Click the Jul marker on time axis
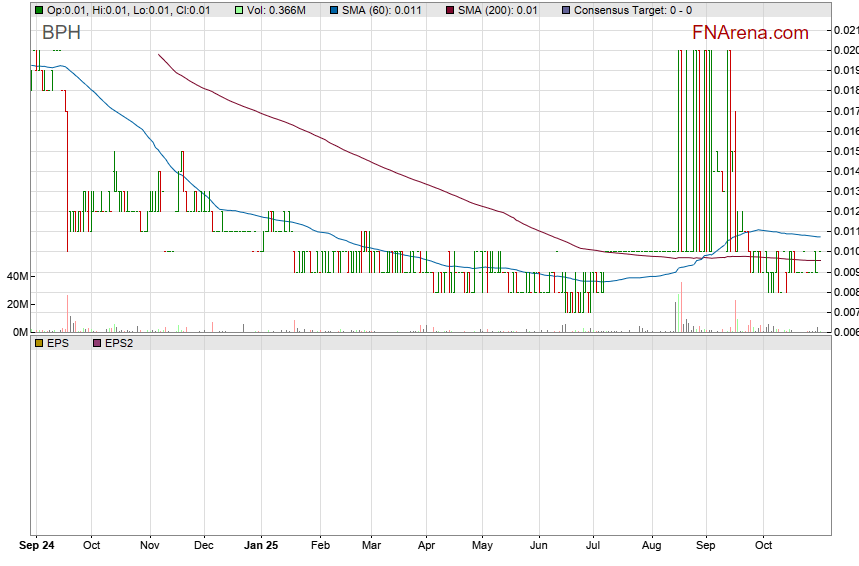 [x=593, y=546]
